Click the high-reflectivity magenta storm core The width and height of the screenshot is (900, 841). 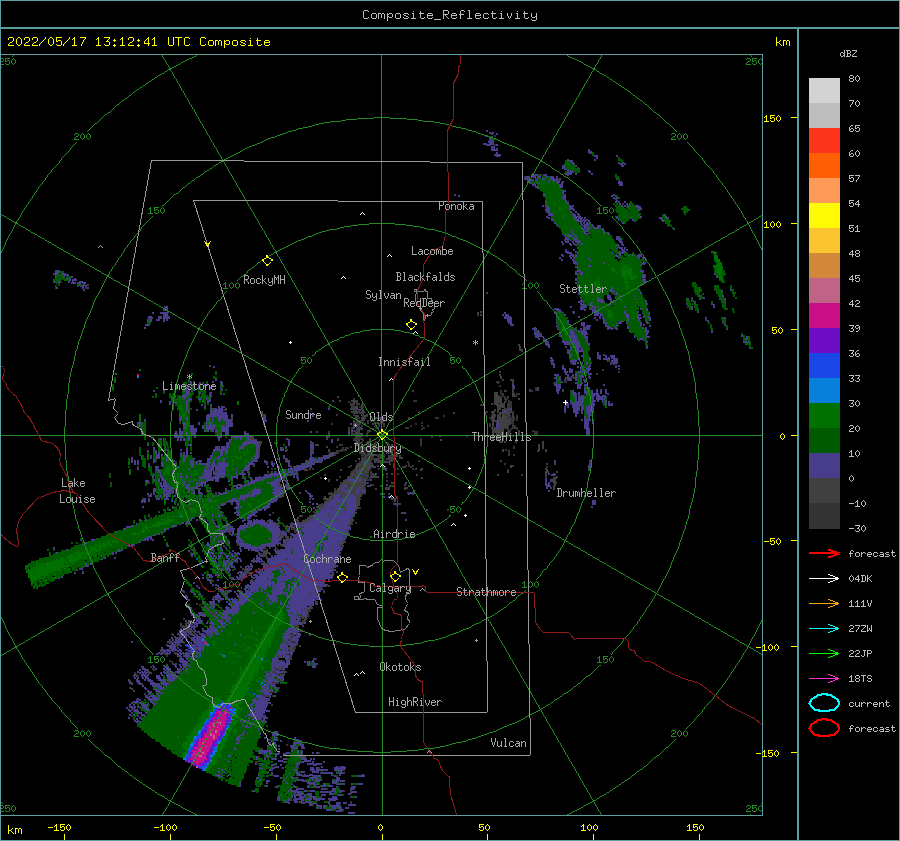(210, 735)
